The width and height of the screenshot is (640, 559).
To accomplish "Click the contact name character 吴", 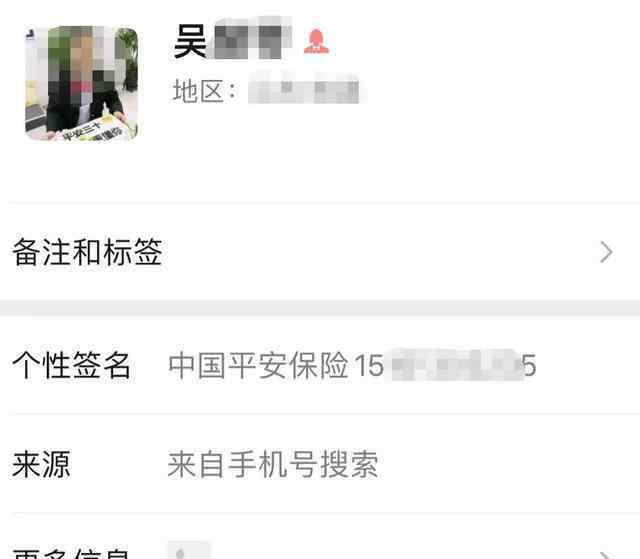I will [x=190, y=42].
